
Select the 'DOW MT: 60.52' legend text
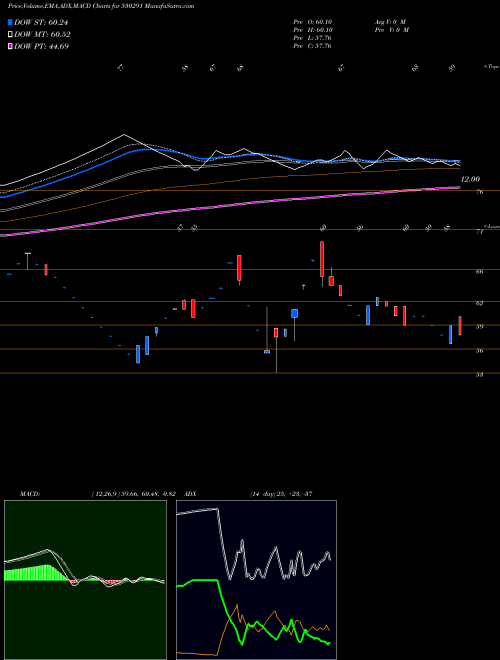point(42,35)
